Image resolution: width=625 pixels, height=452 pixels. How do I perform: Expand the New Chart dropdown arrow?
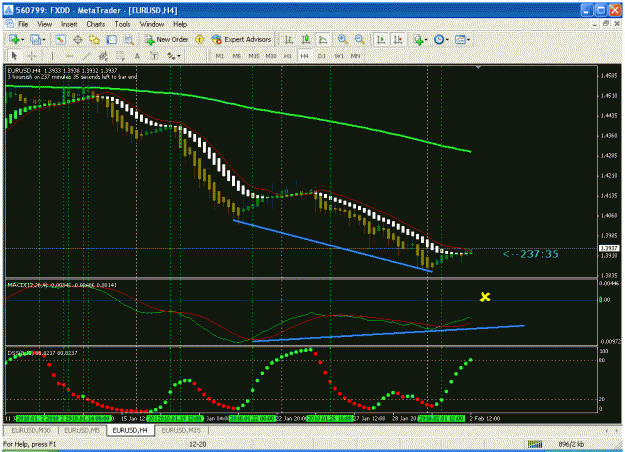click(x=23, y=39)
